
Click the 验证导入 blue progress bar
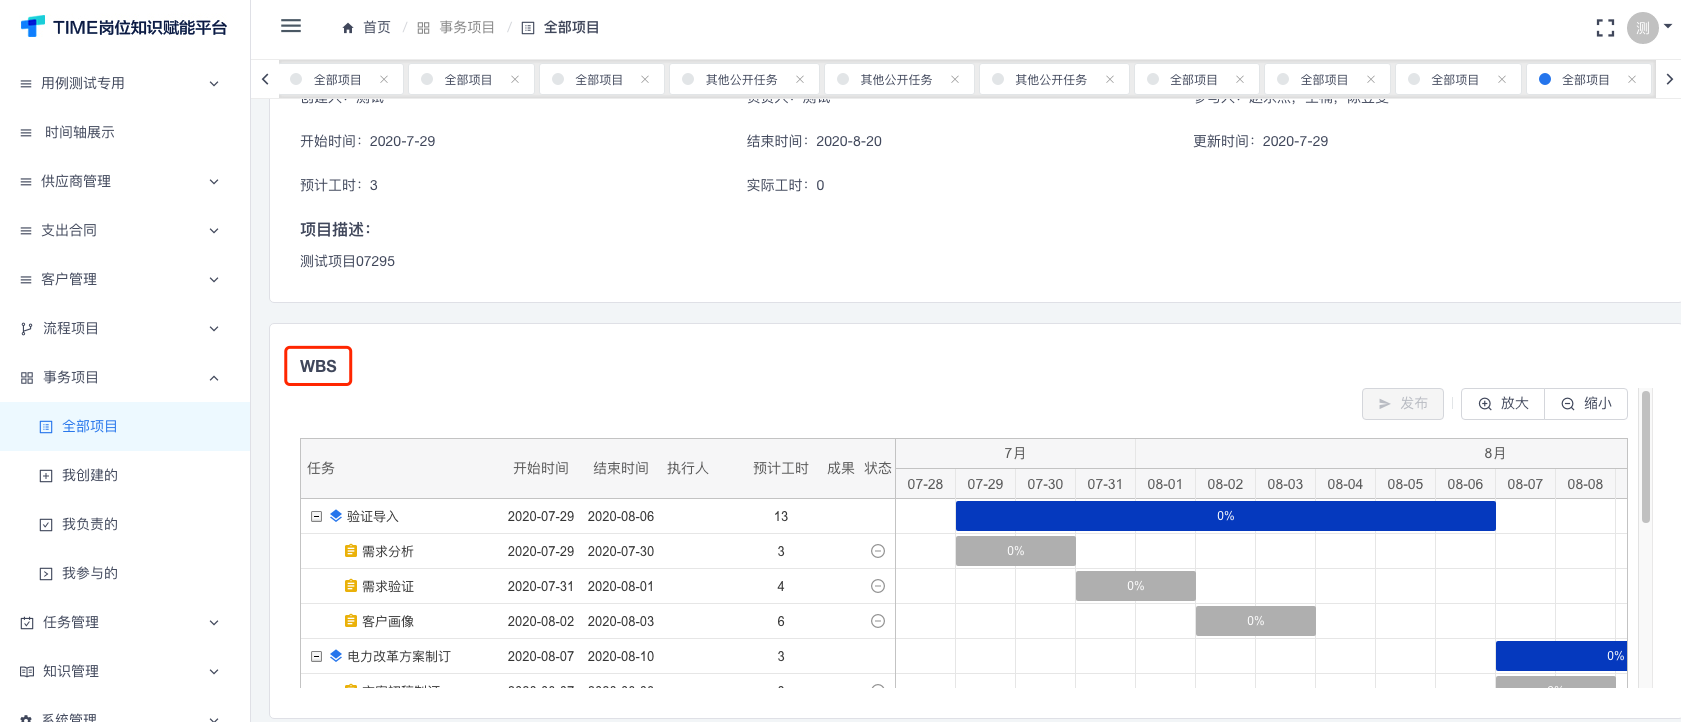1226,516
